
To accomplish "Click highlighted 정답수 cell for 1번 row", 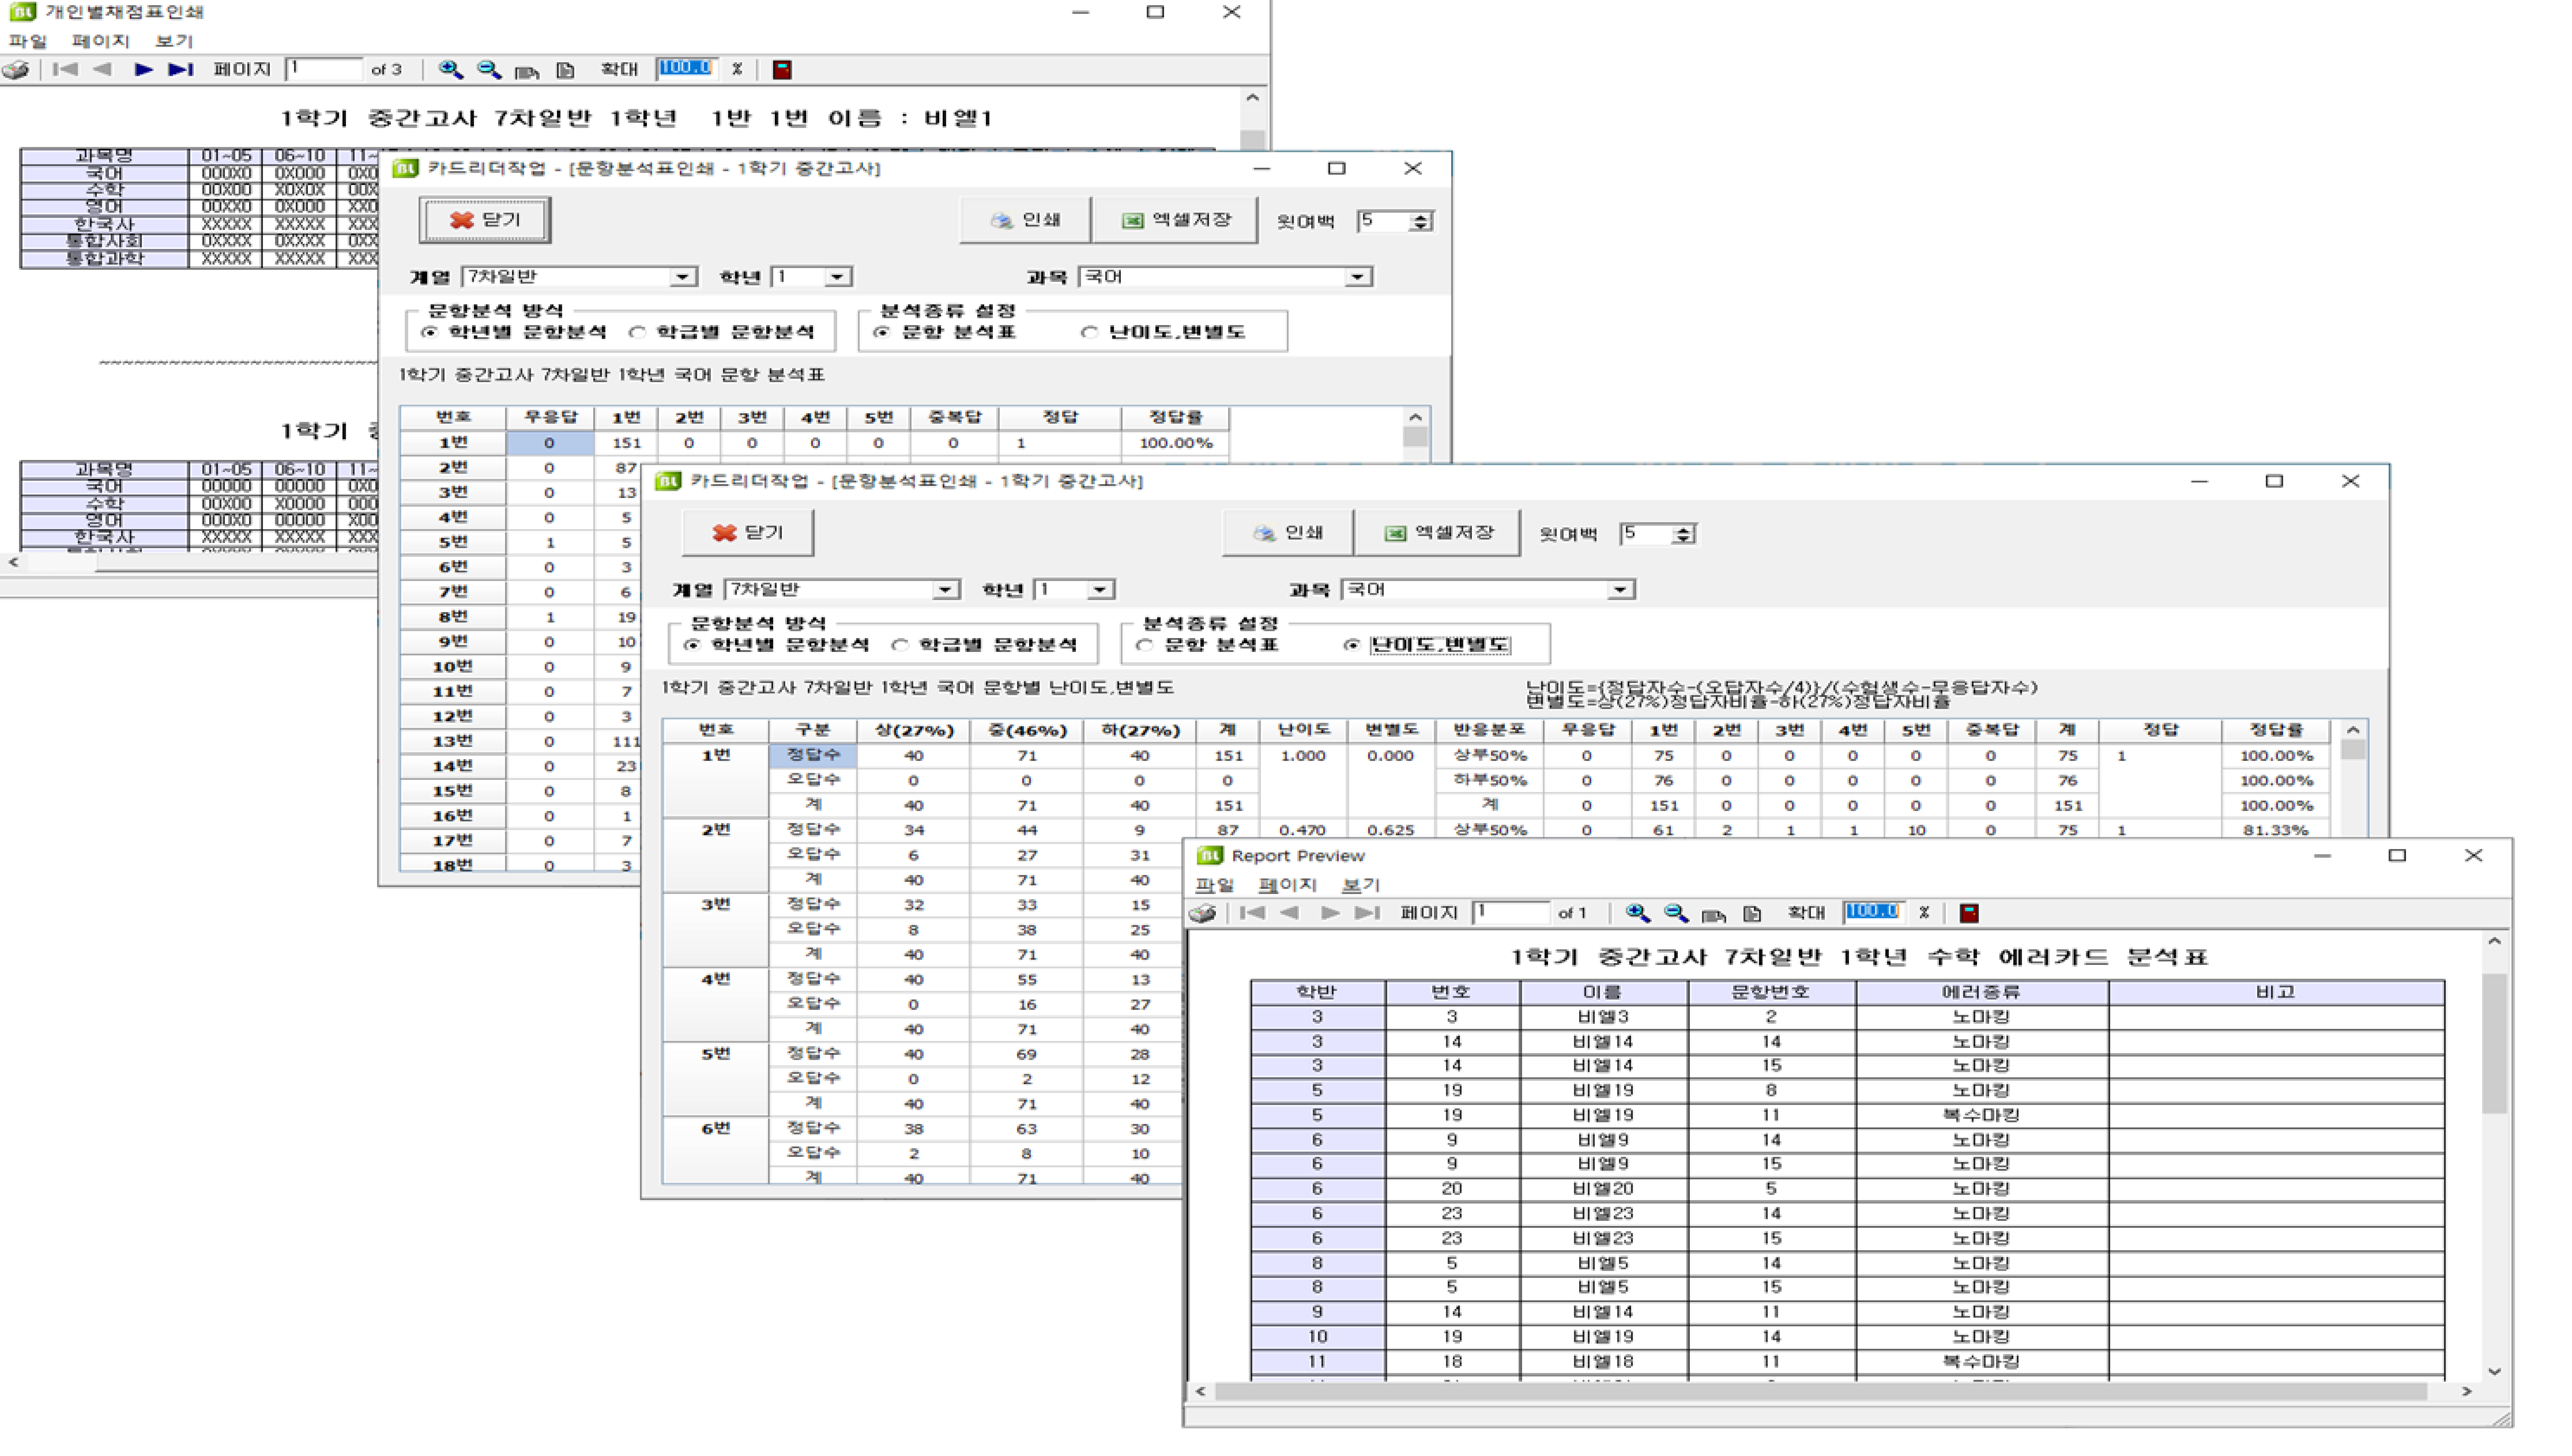I will tap(812, 756).
